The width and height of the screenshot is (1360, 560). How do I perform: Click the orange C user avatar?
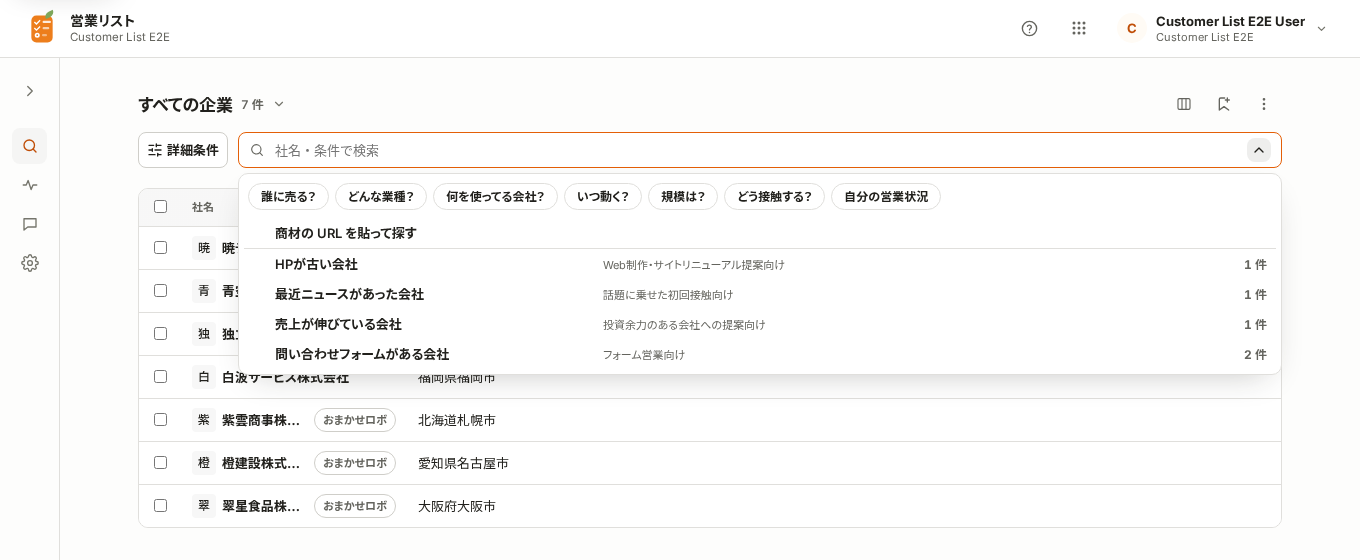pyautogui.click(x=1131, y=28)
